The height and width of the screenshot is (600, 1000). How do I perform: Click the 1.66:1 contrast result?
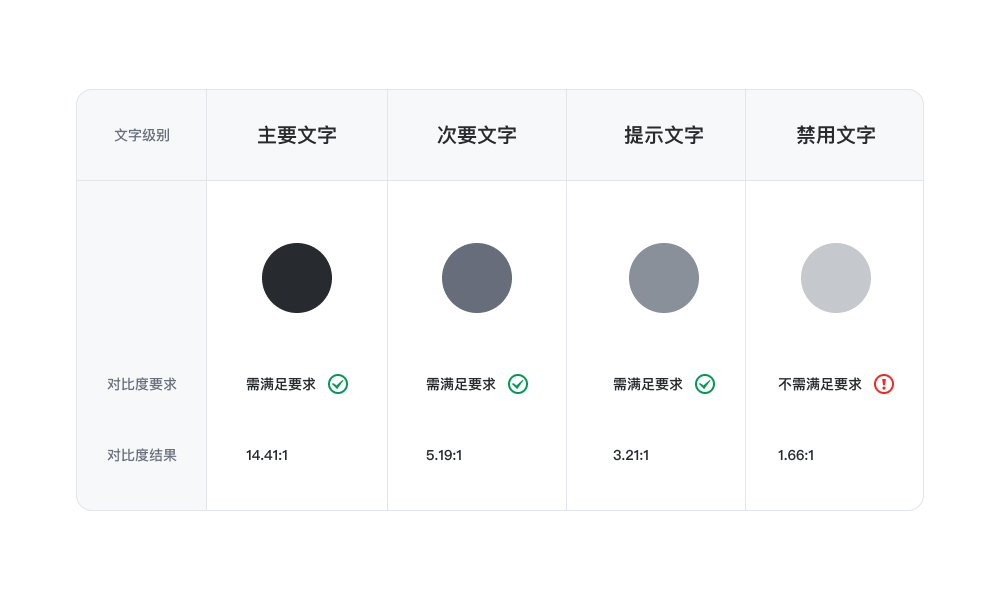click(x=796, y=455)
